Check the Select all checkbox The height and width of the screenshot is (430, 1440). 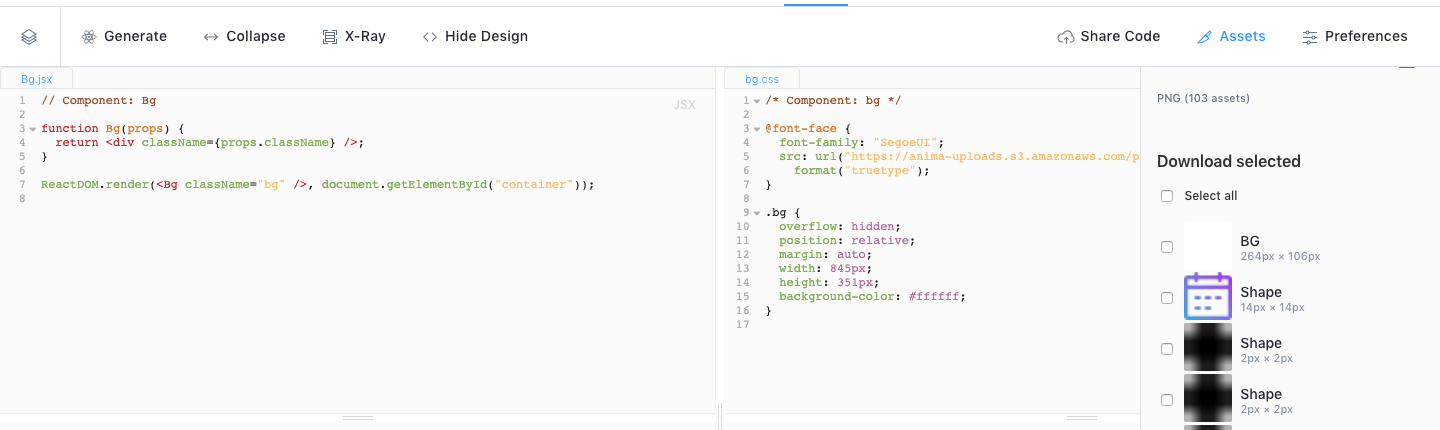click(x=1167, y=196)
